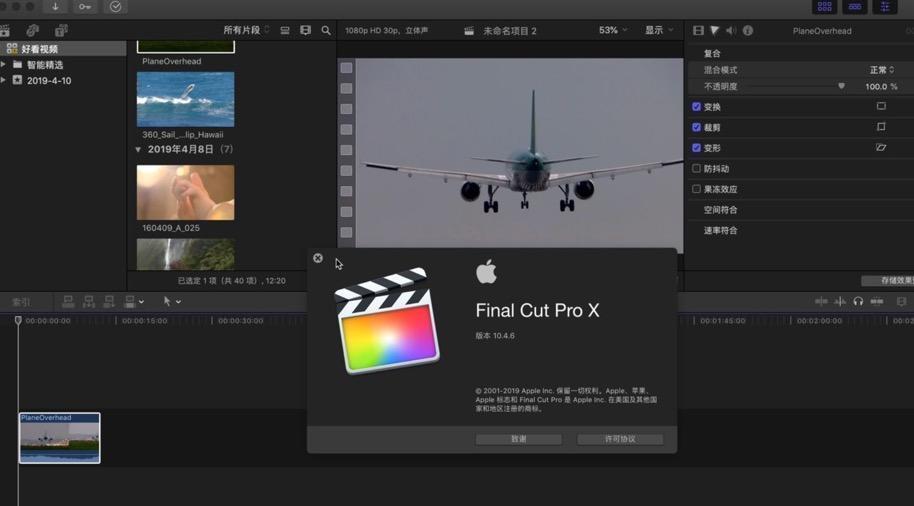The image size is (914, 506).
Task: Uncheck the 变形 checkbox
Action: pyautogui.click(x=696, y=148)
